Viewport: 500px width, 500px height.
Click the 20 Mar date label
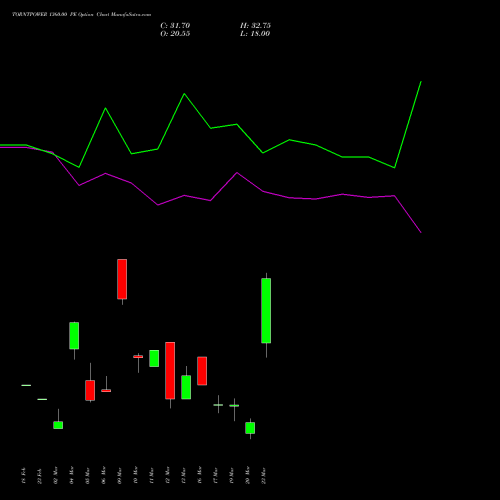click(248, 475)
